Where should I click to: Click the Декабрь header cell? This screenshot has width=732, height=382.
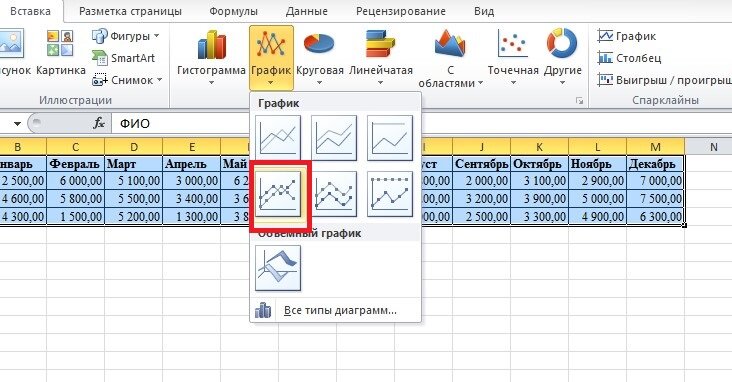(x=655, y=164)
